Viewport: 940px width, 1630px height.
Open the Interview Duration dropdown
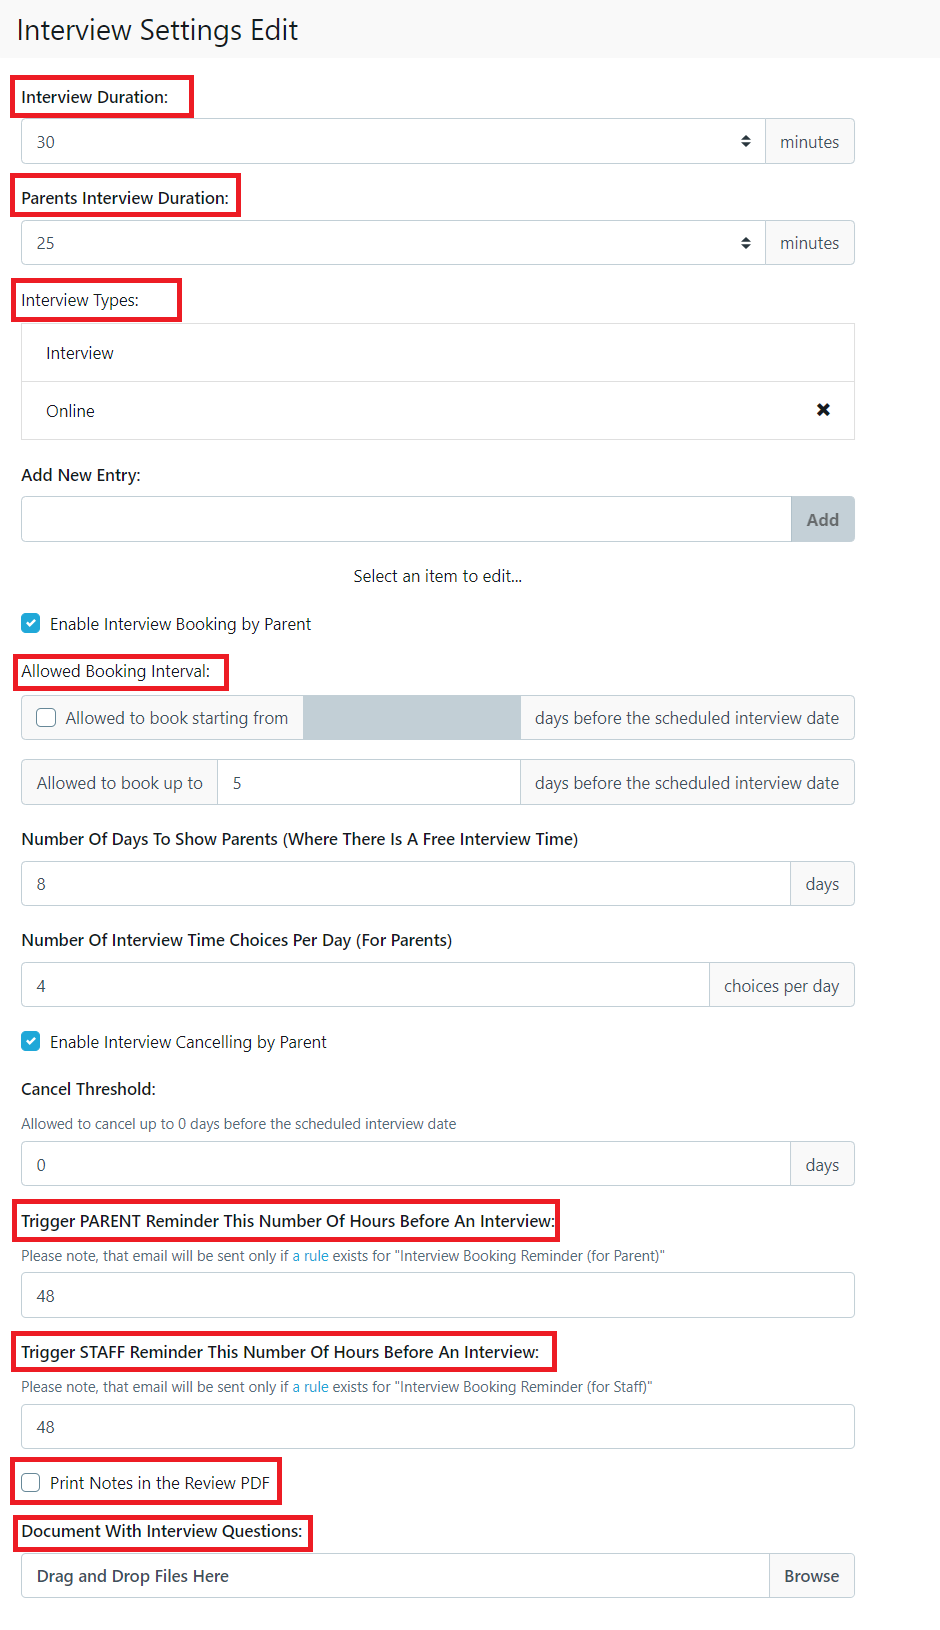pos(392,142)
